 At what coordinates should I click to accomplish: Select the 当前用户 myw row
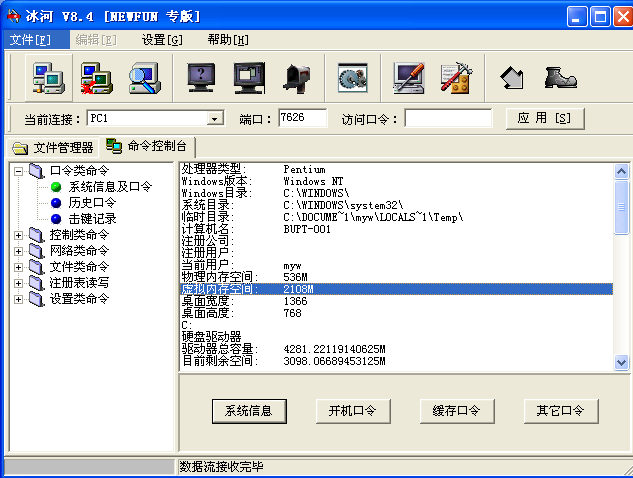point(396,265)
